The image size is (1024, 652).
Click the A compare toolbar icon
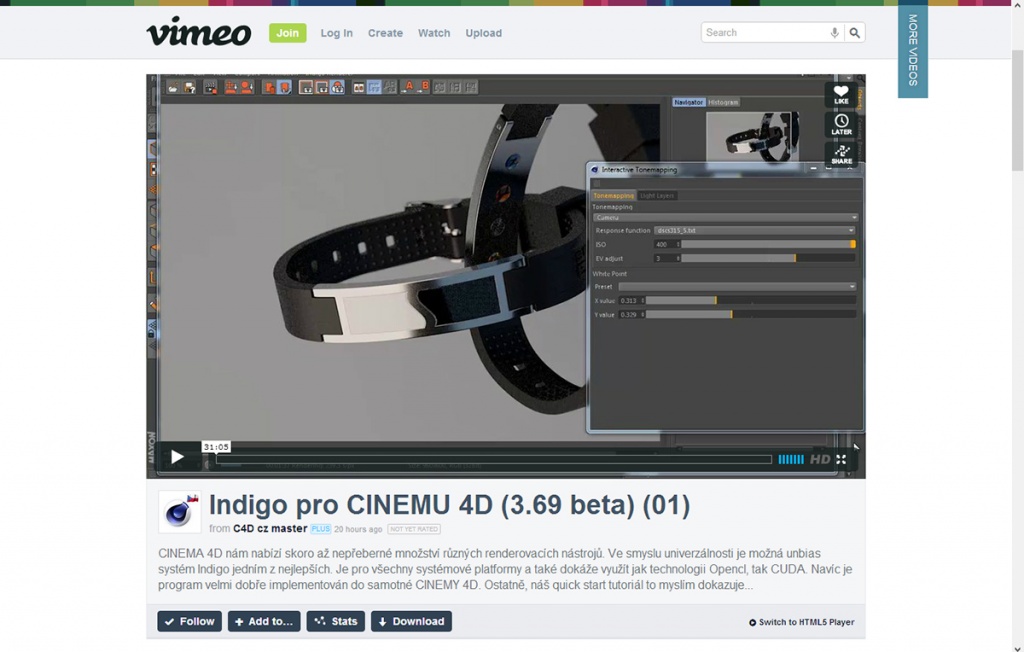click(408, 86)
